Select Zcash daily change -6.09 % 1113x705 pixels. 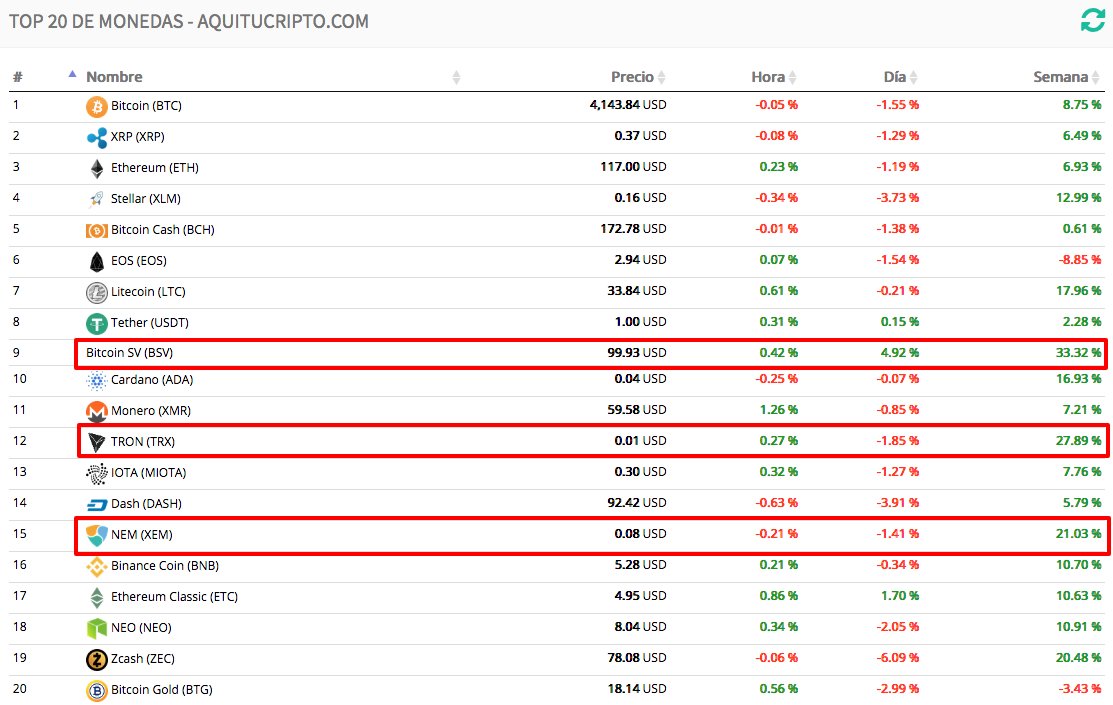897,658
